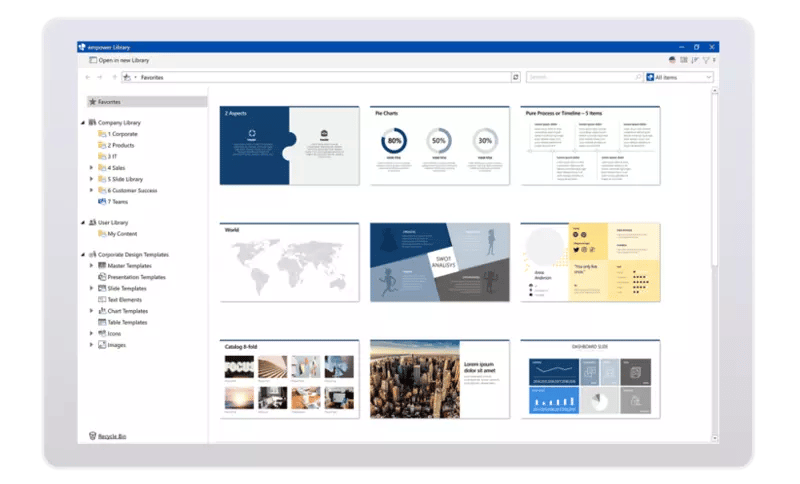The width and height of the screenshot is (800, 484).
Task: Click the Table Templates icon
Action: 102,322
